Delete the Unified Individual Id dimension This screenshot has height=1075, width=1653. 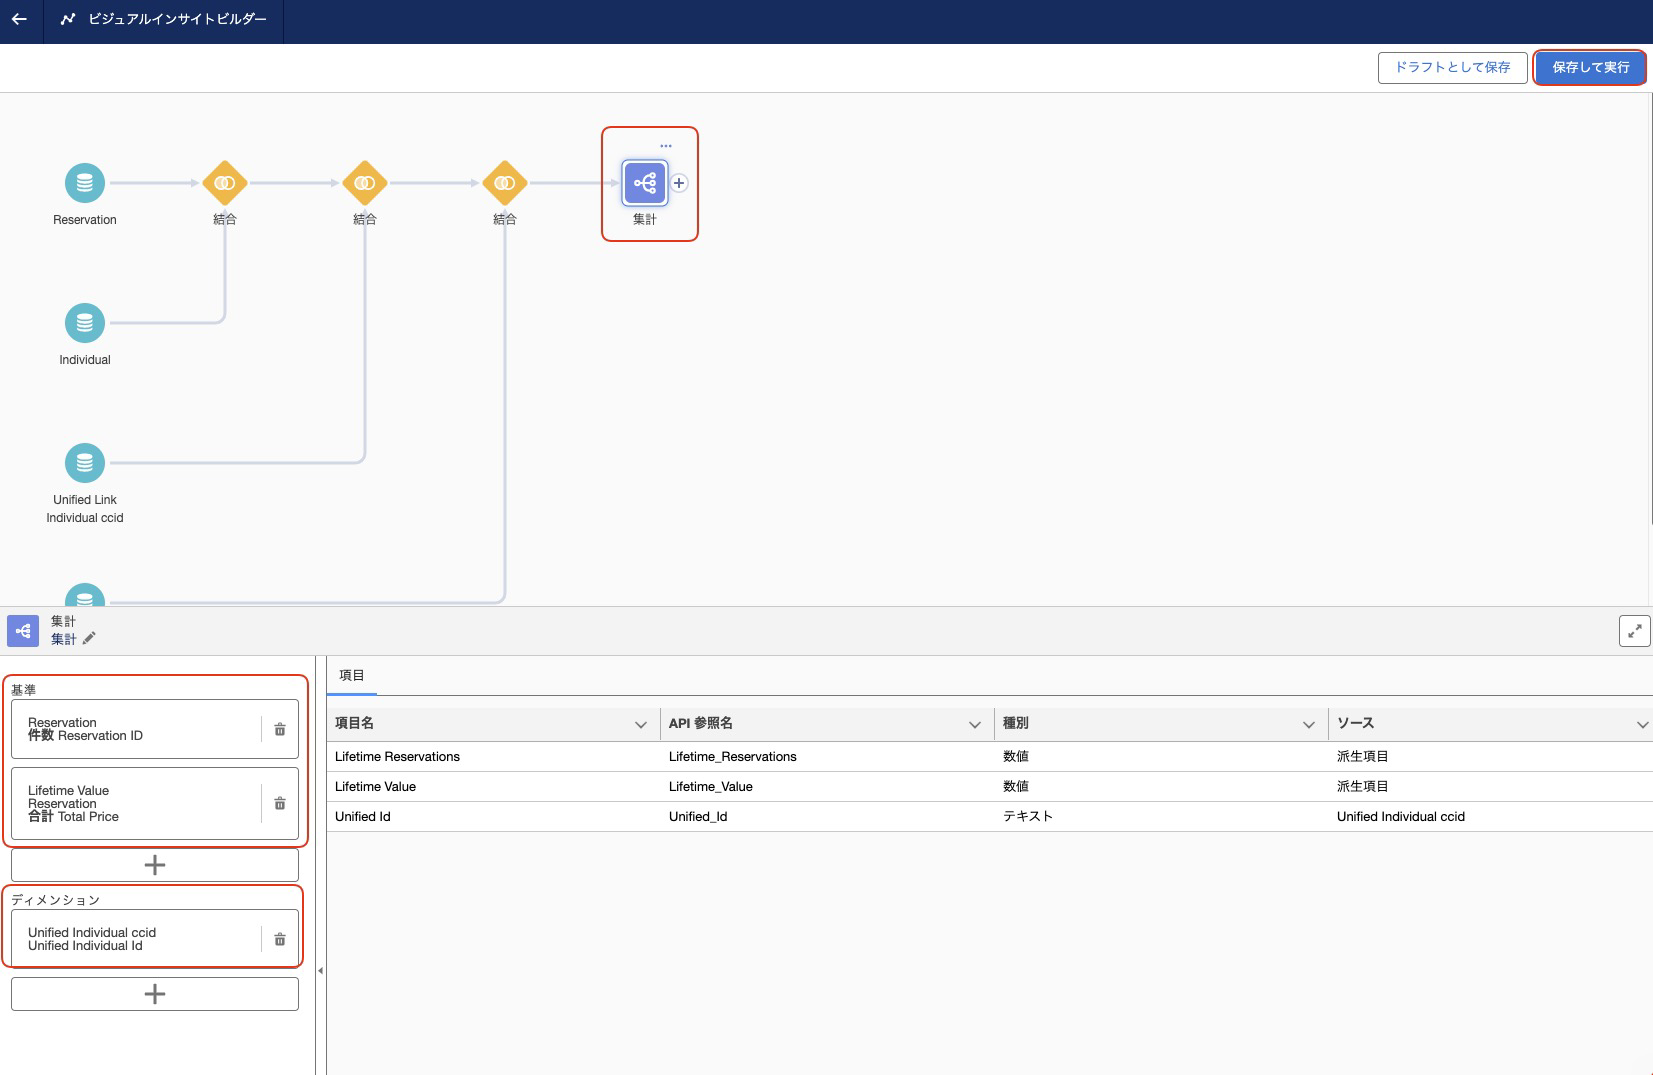click(x=280, y=940)
